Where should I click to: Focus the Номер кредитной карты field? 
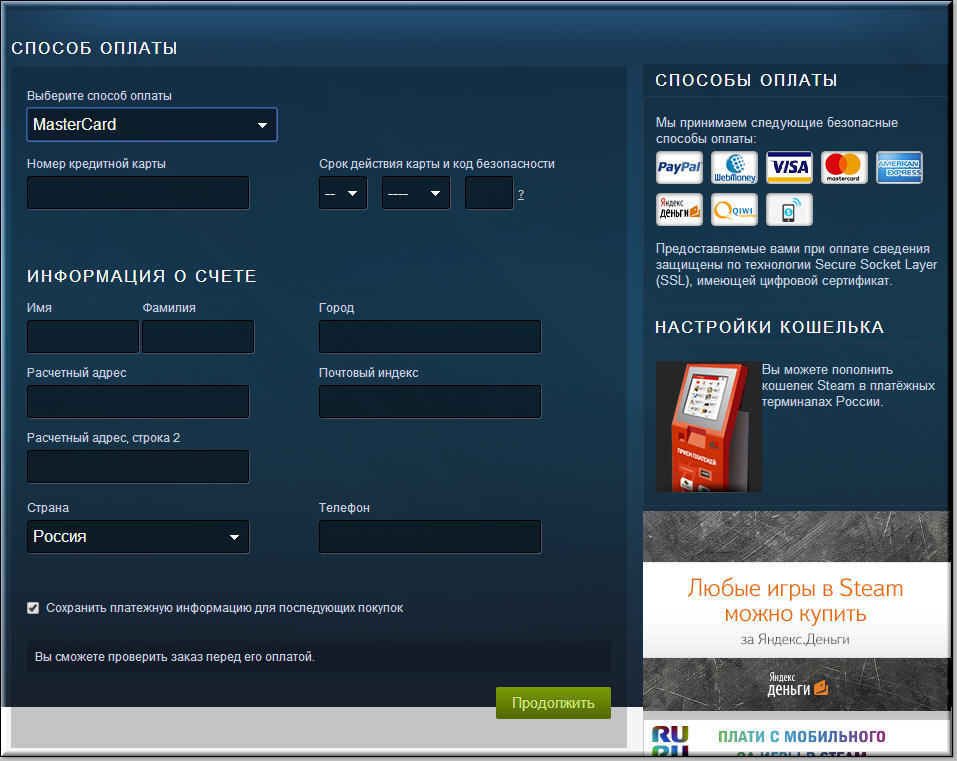click(138, 193)
